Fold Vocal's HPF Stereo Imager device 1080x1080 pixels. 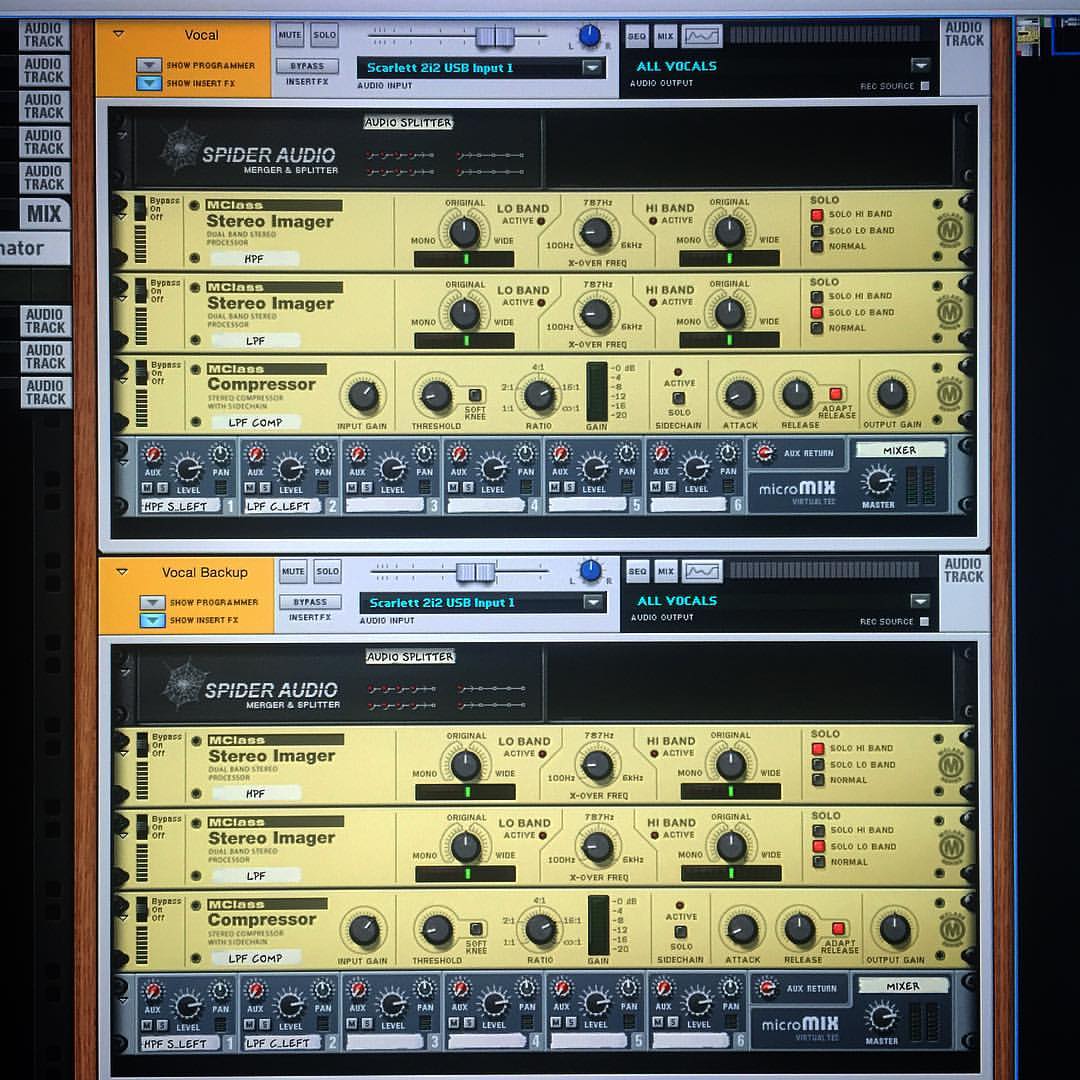(122, 217)
